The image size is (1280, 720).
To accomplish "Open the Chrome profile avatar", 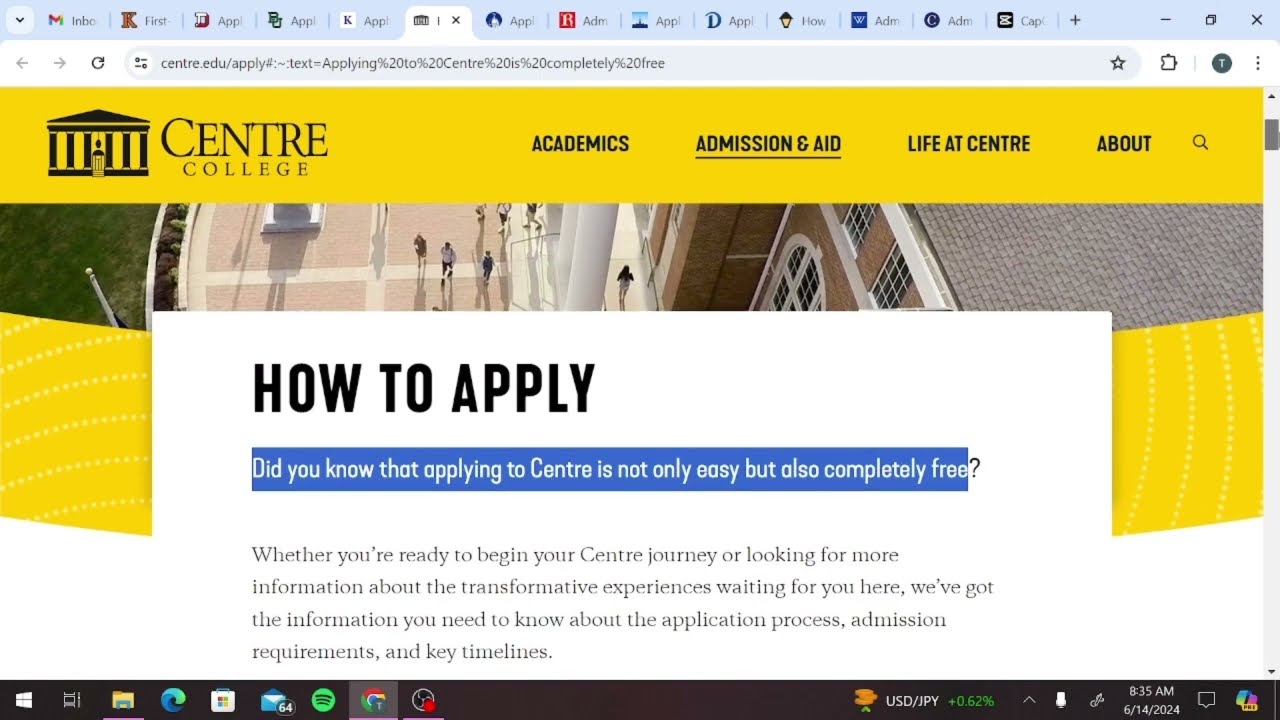I will pyautogui.click(x=1221, y=63).
